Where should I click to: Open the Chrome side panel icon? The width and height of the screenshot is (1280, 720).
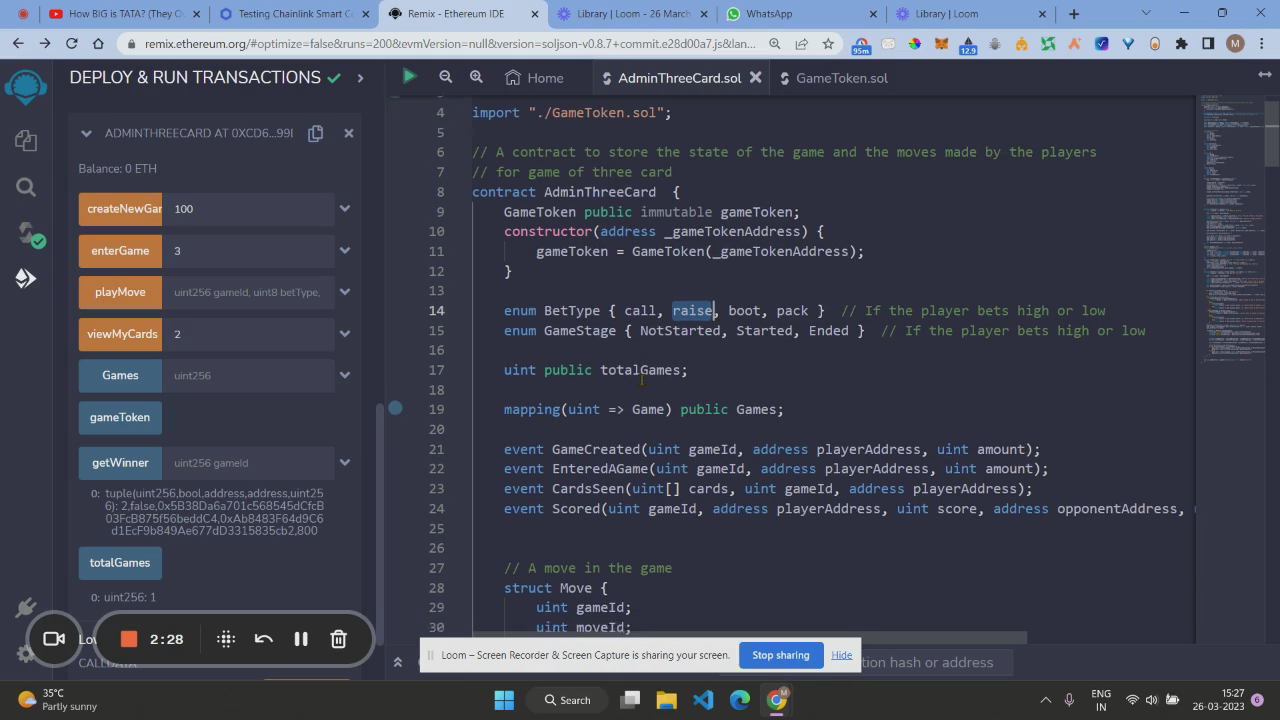click(x=1208, y=44)
